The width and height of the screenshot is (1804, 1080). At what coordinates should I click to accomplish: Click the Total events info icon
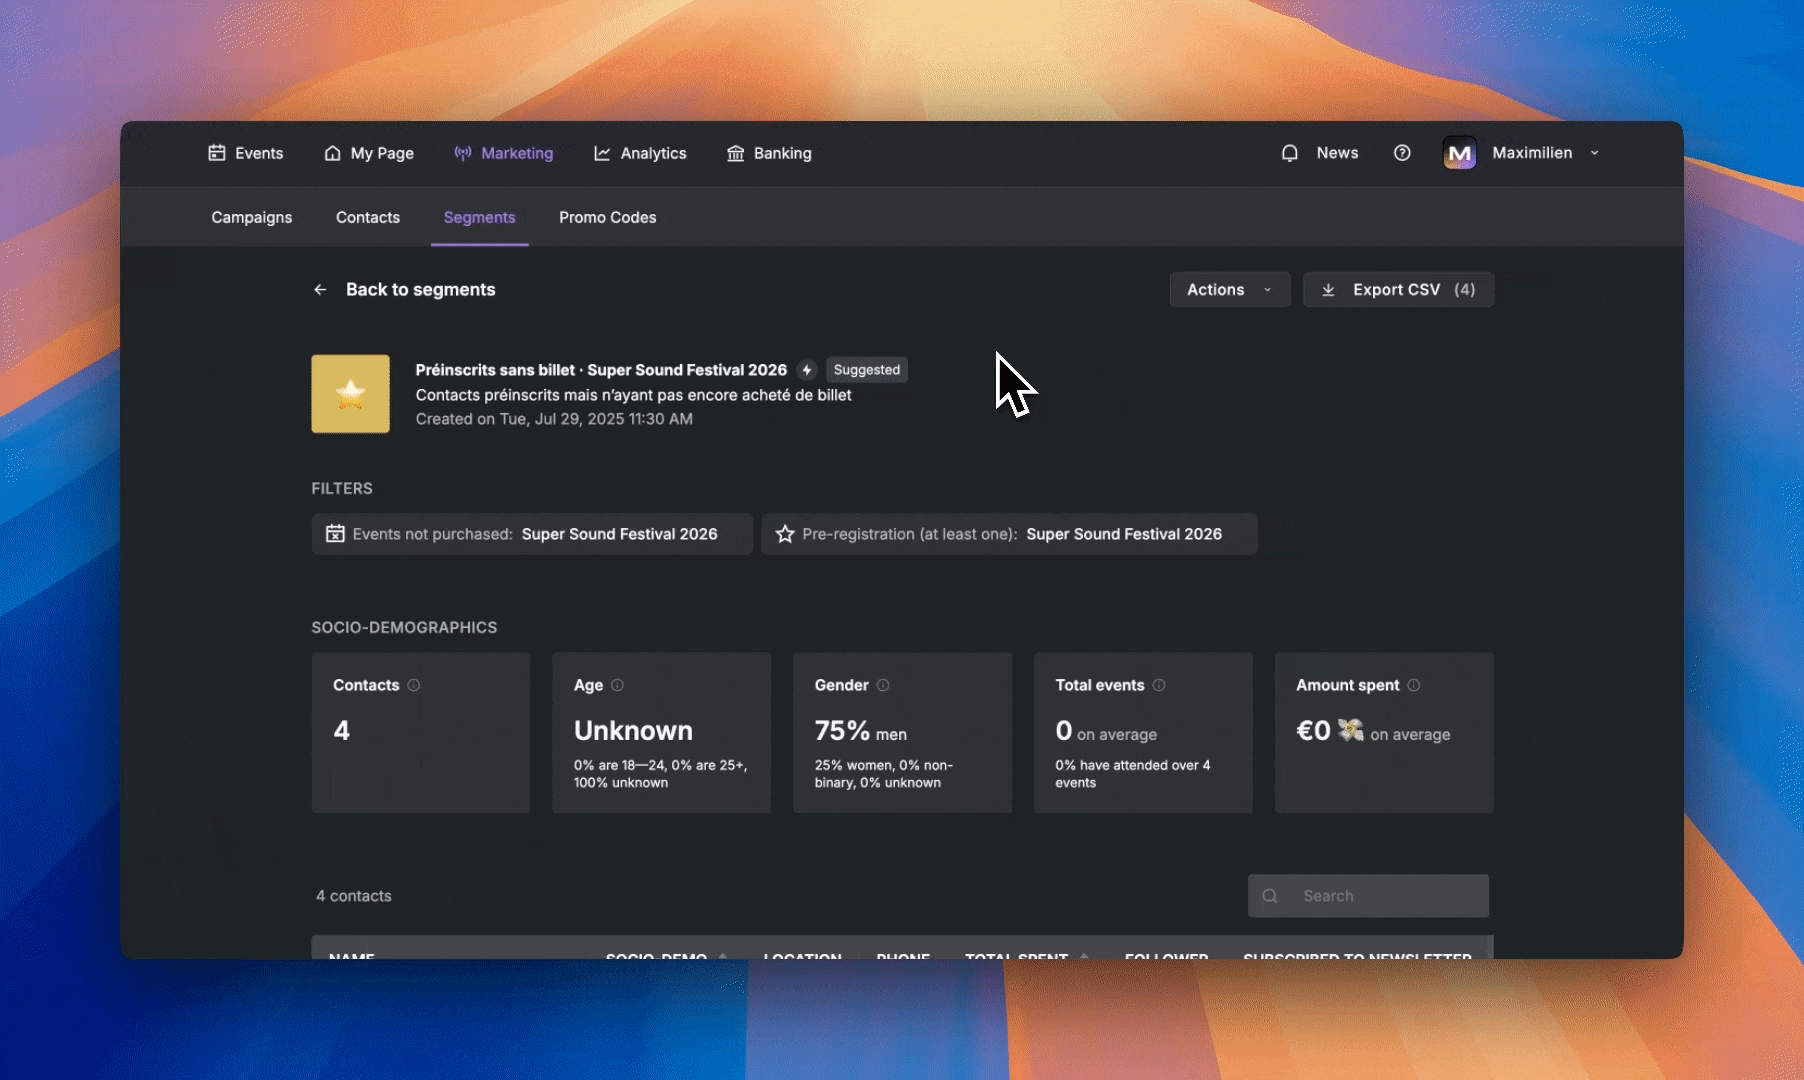1159,685
